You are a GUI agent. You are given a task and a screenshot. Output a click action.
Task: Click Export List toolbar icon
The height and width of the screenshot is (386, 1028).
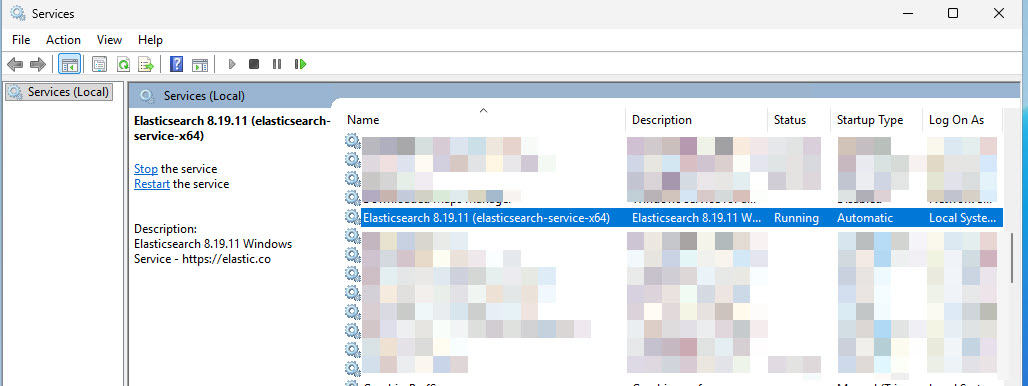coord(146,64)
